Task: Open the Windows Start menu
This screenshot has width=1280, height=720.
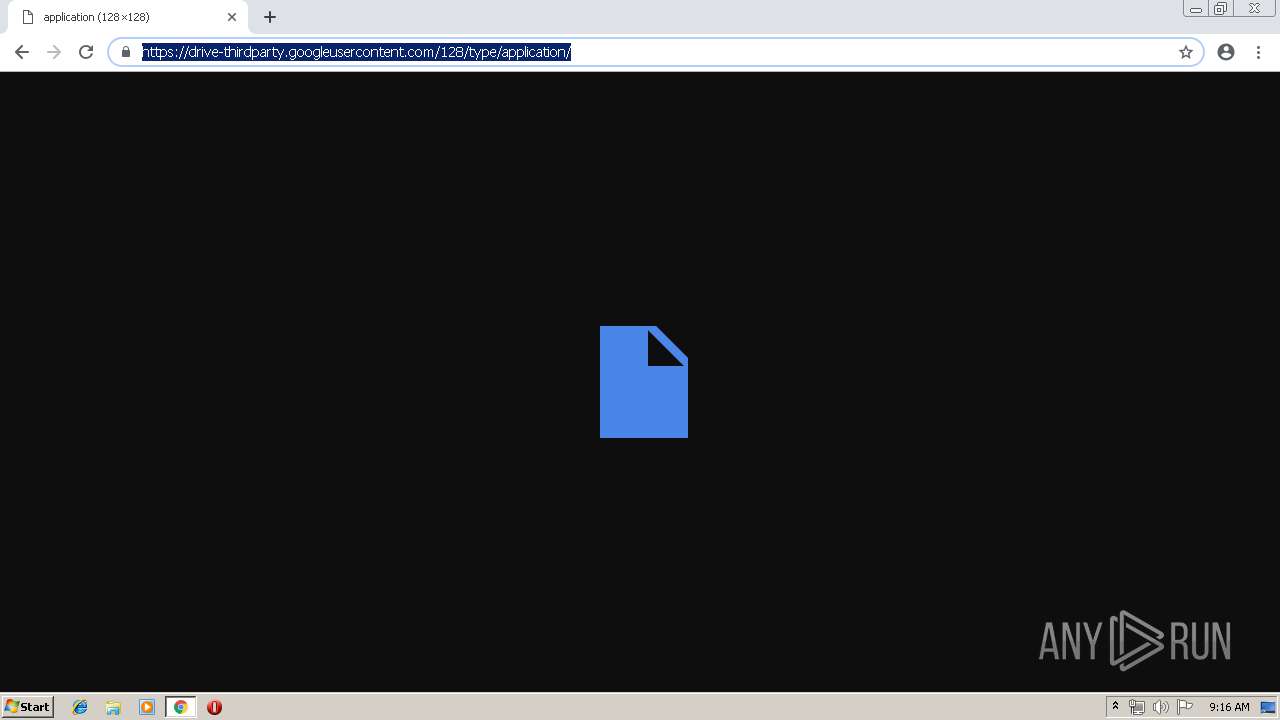Action: [x=28, y=706]
